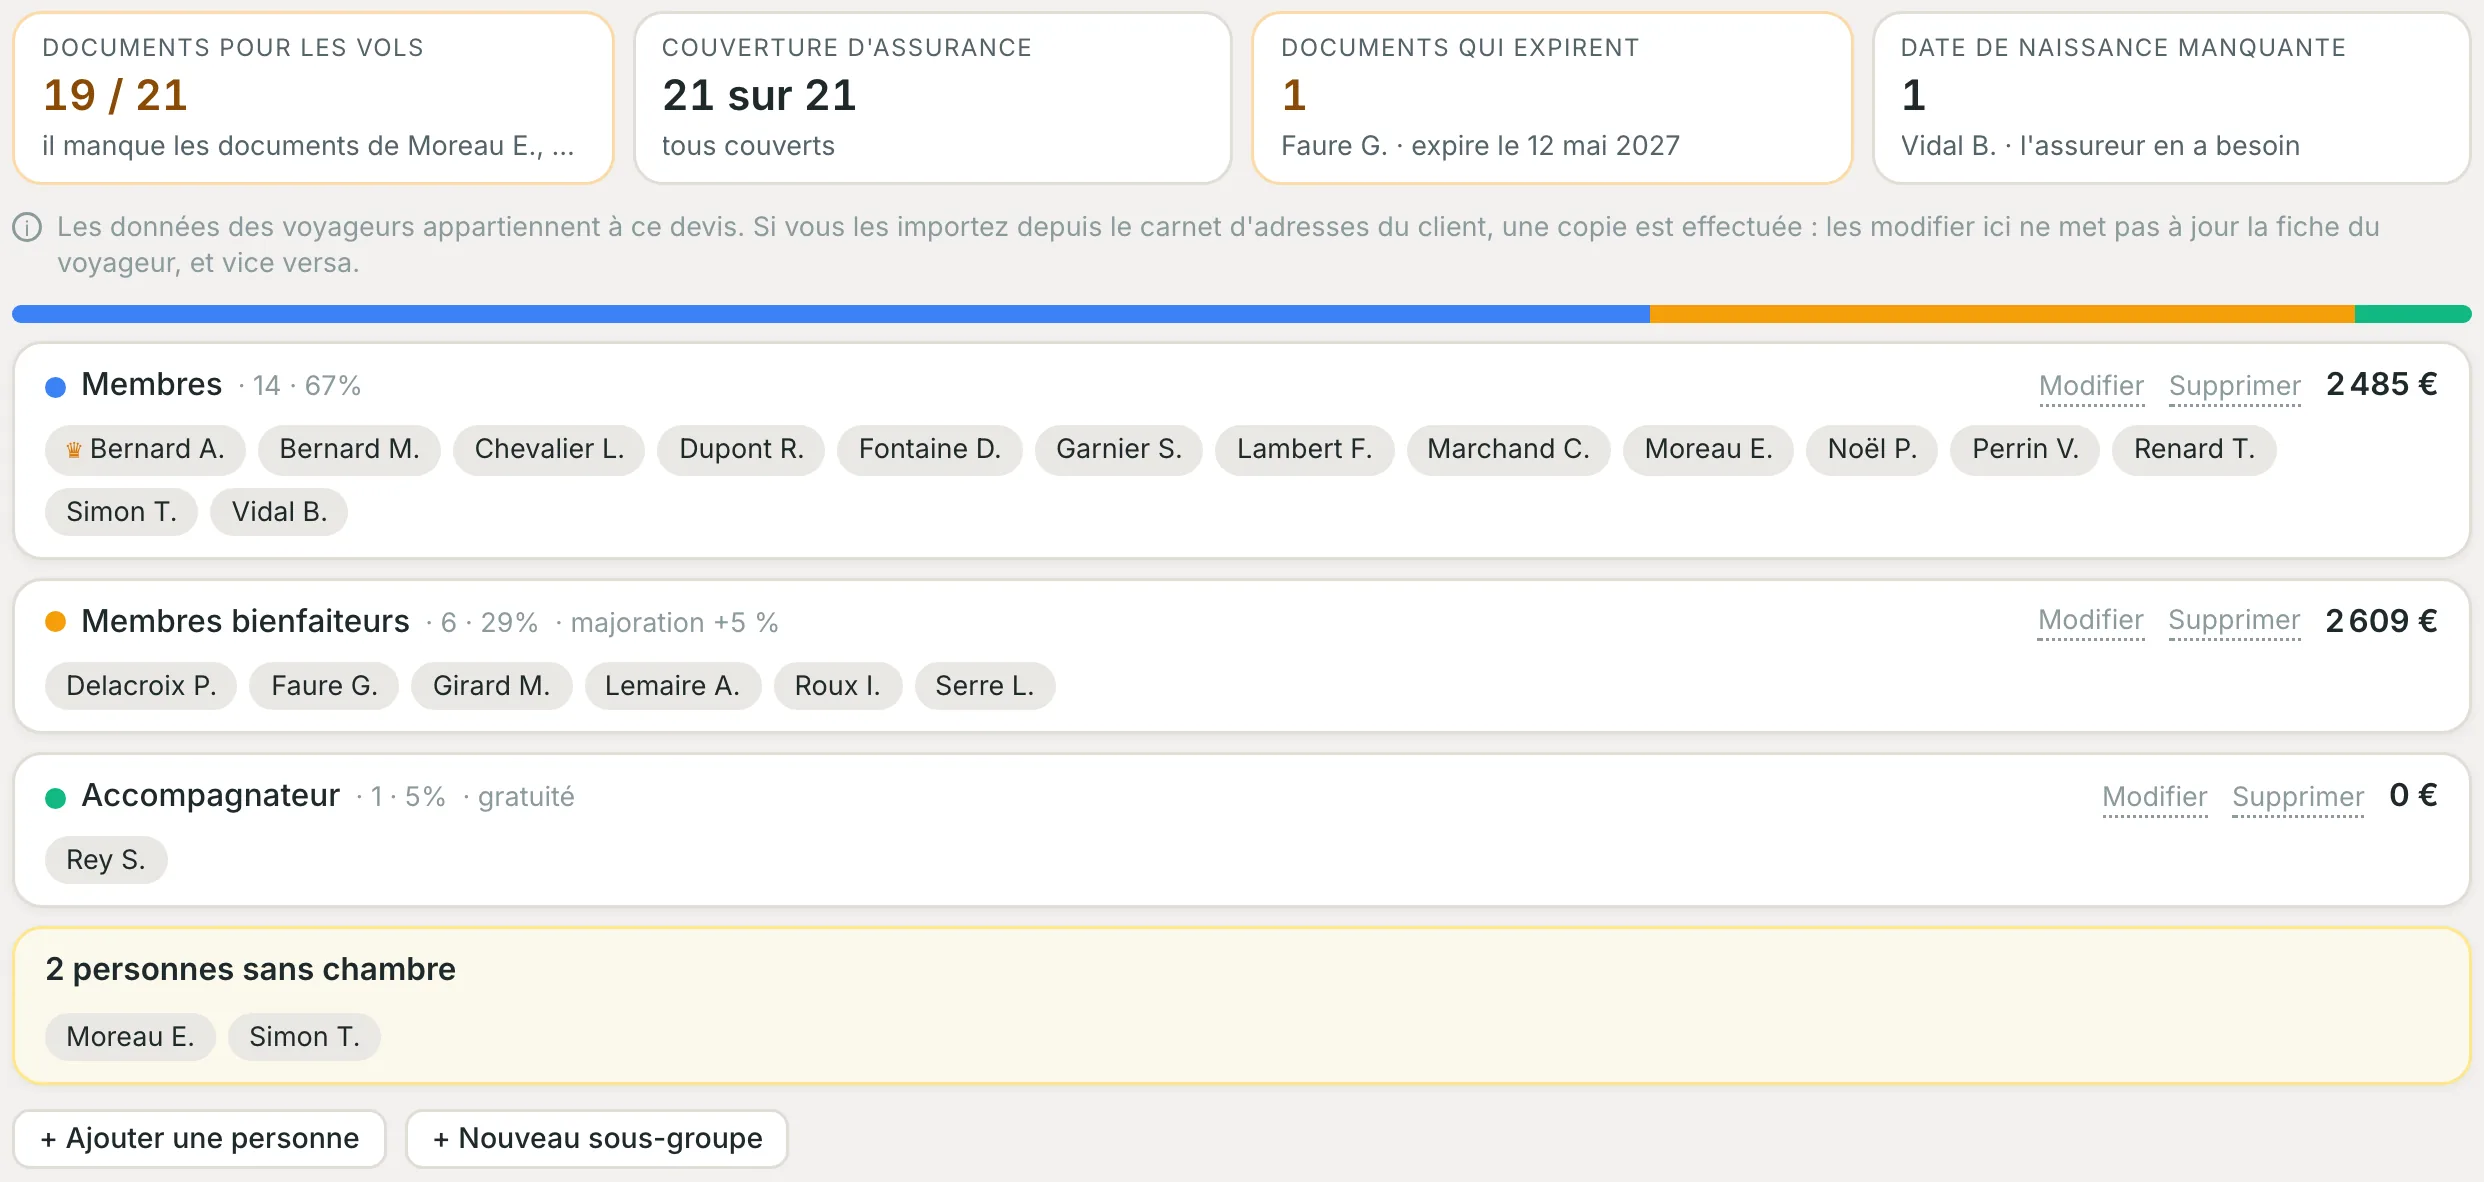2484x1182 pixels.
Task: Click the orange dot next to Membres bienfaiteurs
Action: pos(56,622)
